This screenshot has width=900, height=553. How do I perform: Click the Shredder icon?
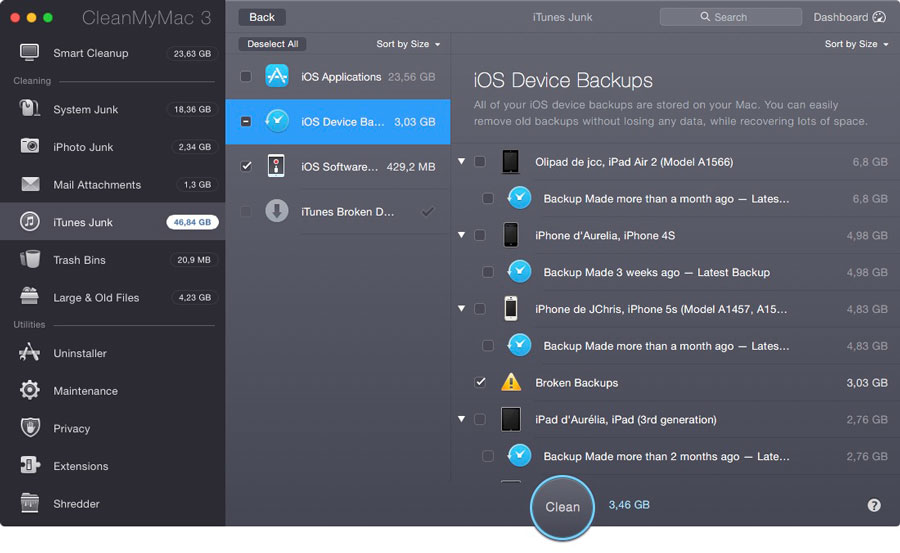tap(29, 503)
